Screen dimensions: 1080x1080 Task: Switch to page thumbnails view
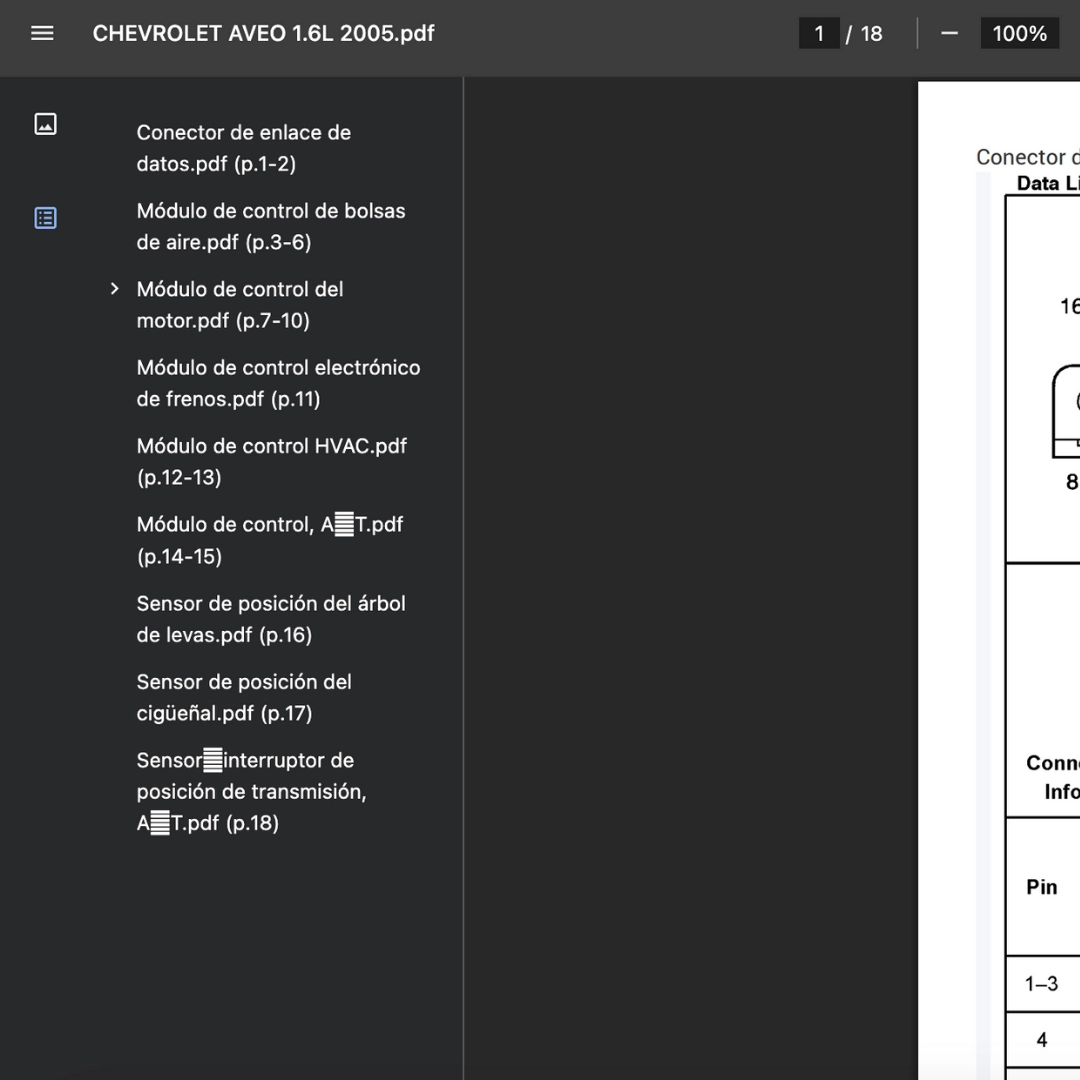(x=45, y=124)
